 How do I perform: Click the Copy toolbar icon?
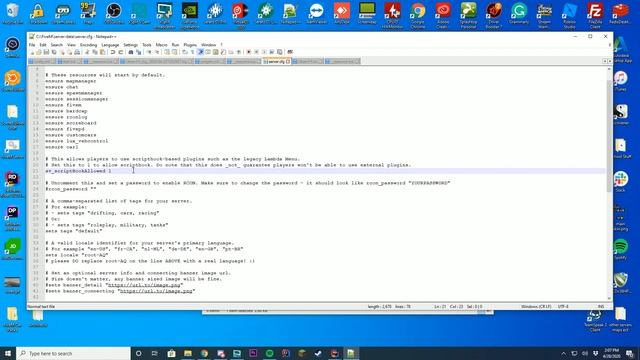point(95,52)
